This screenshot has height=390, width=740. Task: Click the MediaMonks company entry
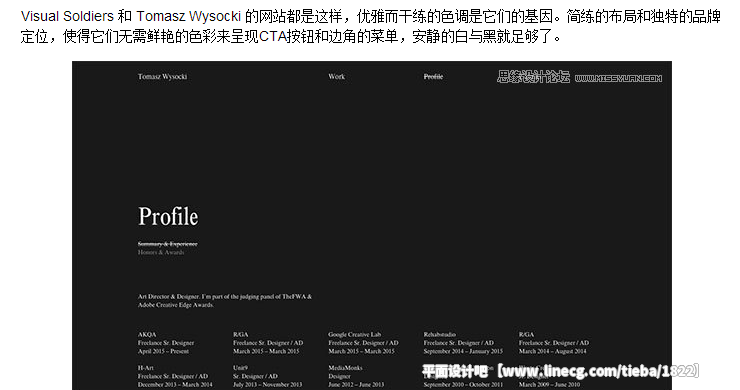pyautogui.click(x=345, y=368)
